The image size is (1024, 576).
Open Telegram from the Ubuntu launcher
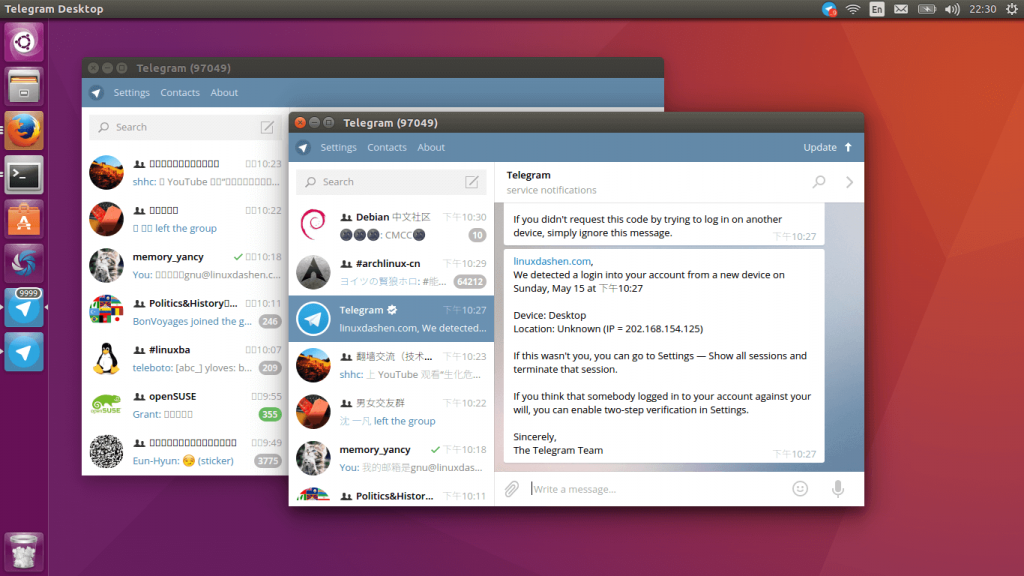click(22, 307)
